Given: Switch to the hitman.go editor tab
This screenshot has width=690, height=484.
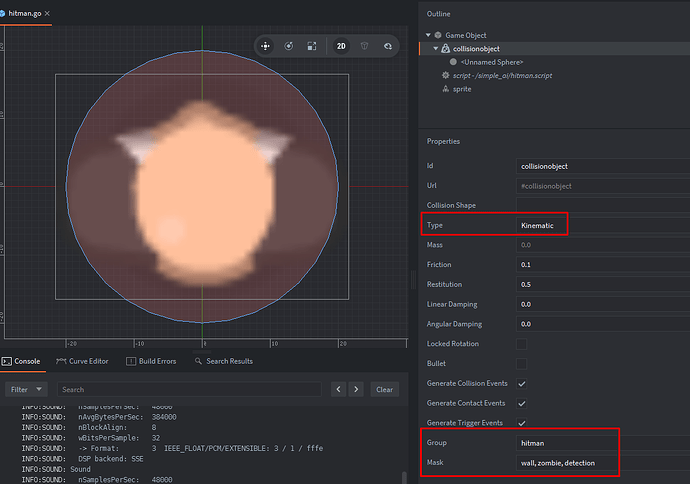Looking at the screenshot, I should (x=25, y=14).
